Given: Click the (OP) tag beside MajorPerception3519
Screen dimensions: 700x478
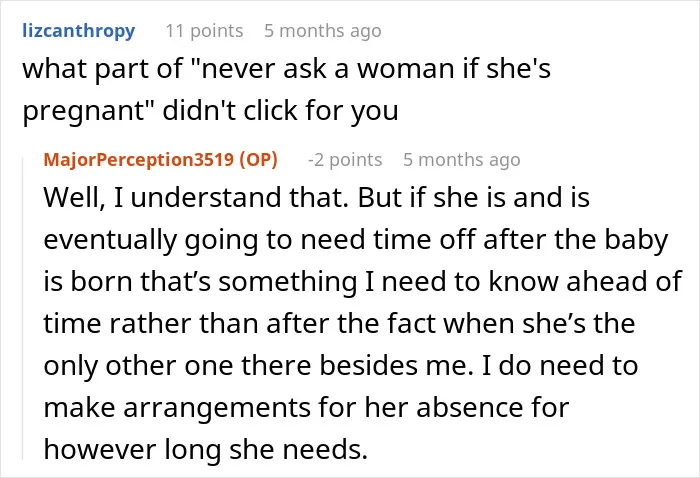Looking at the screenshot, I should (258, 160).
